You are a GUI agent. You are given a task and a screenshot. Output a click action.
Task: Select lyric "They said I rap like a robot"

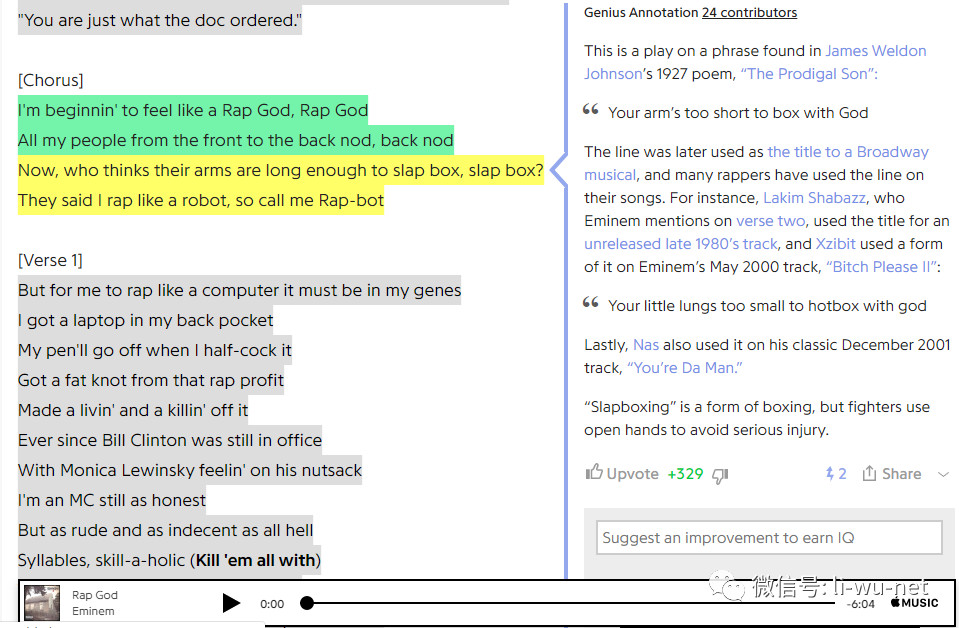(x=201, y=200)
